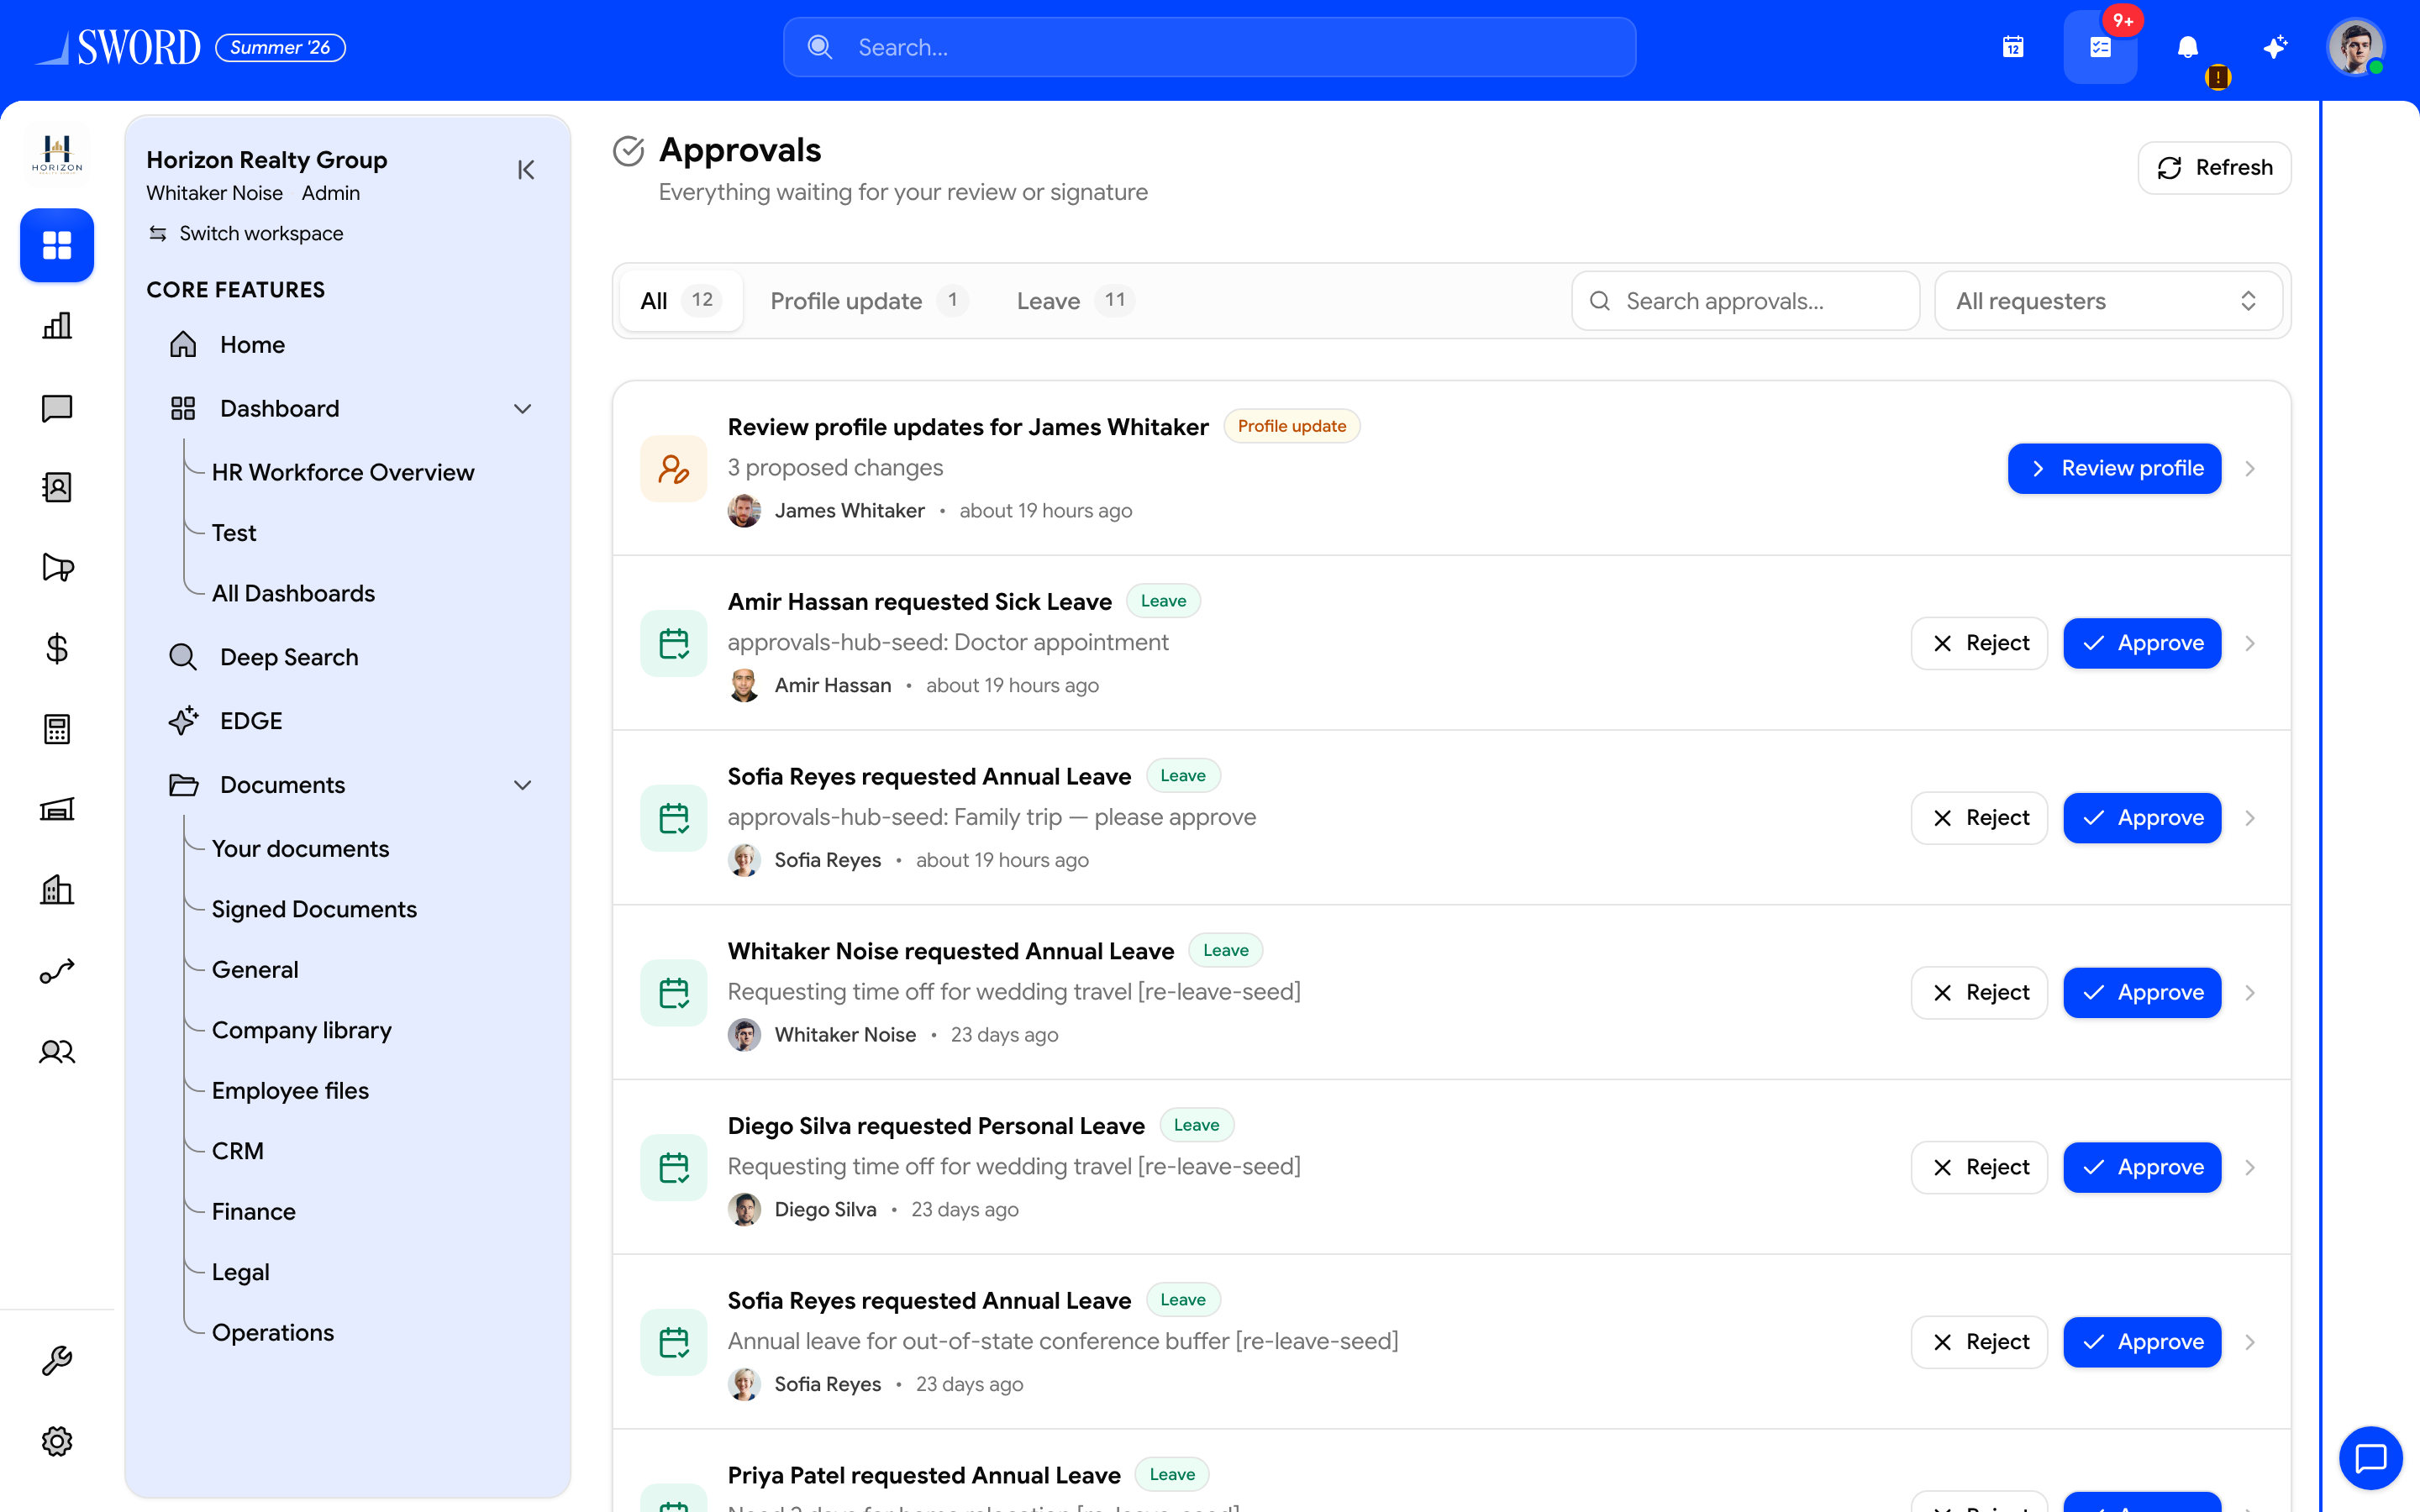Reject Sofia Reyes' conference buffer leave
The image size is (2420, 1512).
1979,1342
